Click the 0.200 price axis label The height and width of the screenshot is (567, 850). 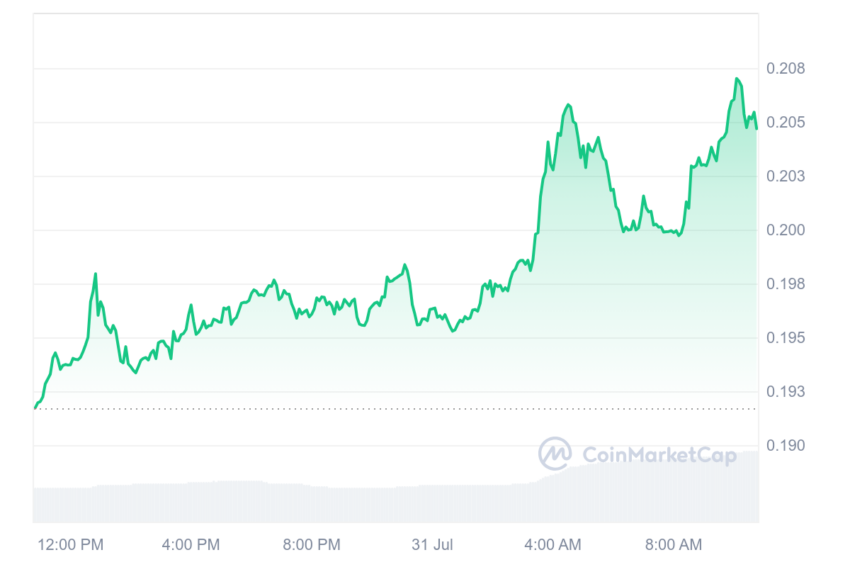[x=785, y=230]
